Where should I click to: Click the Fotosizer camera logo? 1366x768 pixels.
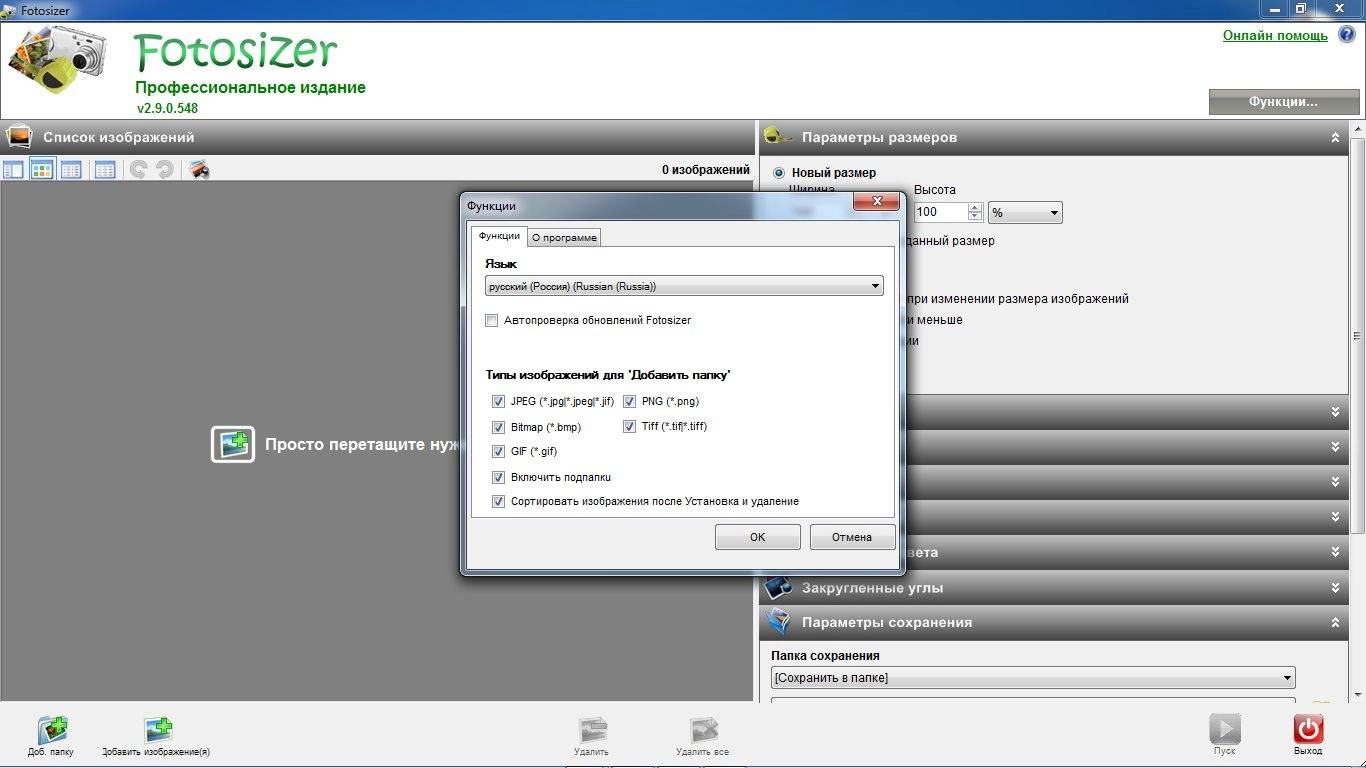[x=59, y=60]
